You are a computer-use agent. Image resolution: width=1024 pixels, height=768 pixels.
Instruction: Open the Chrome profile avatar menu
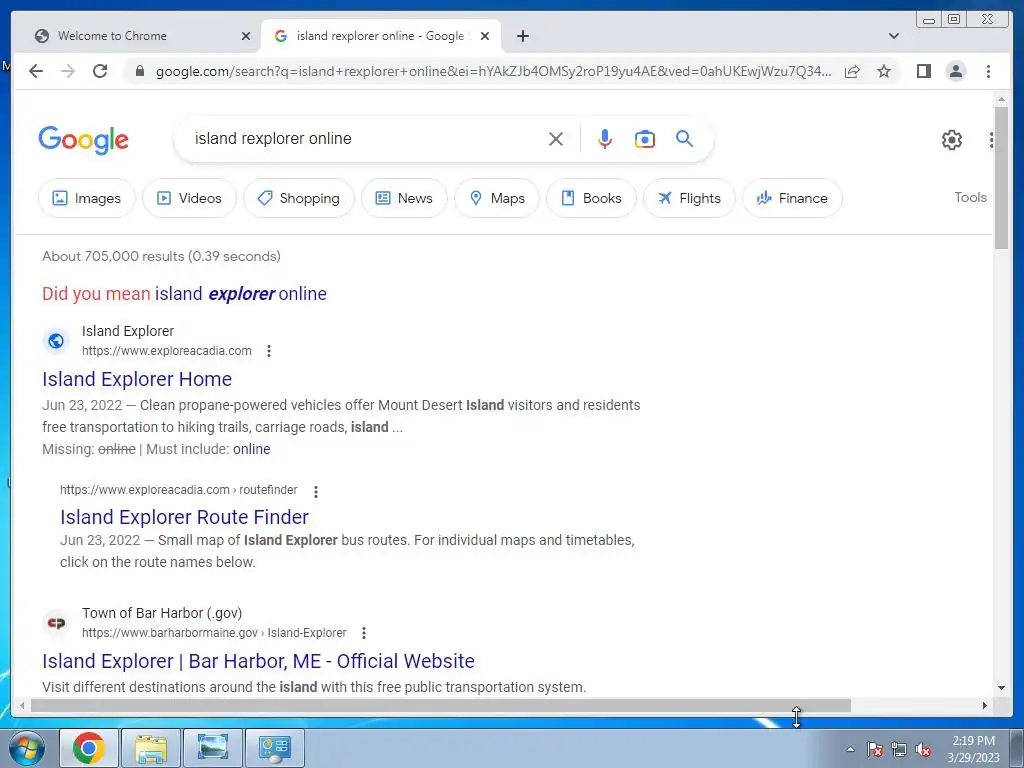tap(955, 71)
